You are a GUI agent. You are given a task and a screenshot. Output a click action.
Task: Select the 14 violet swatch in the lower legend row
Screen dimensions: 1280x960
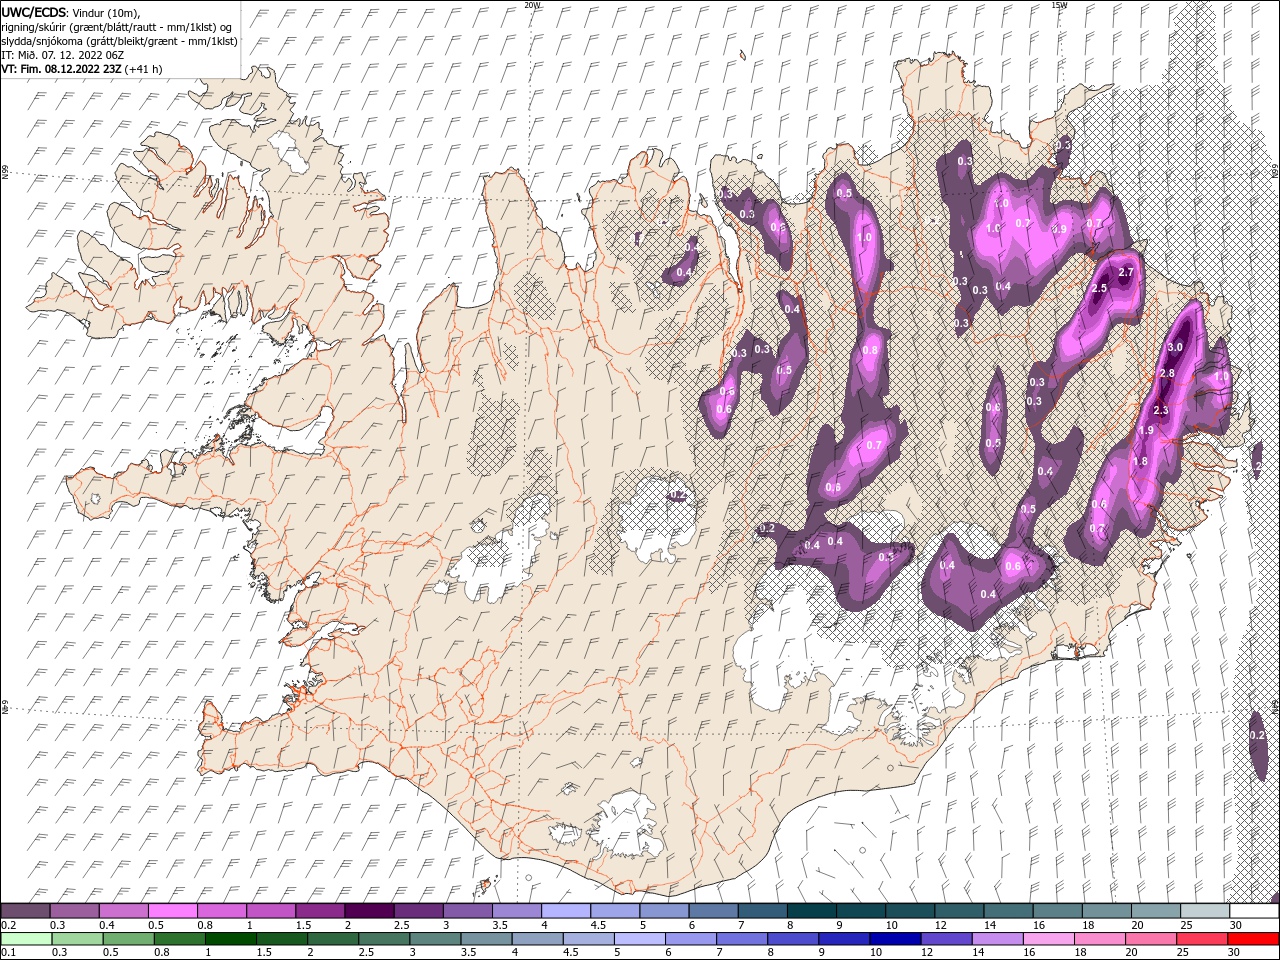coord(996,938)
